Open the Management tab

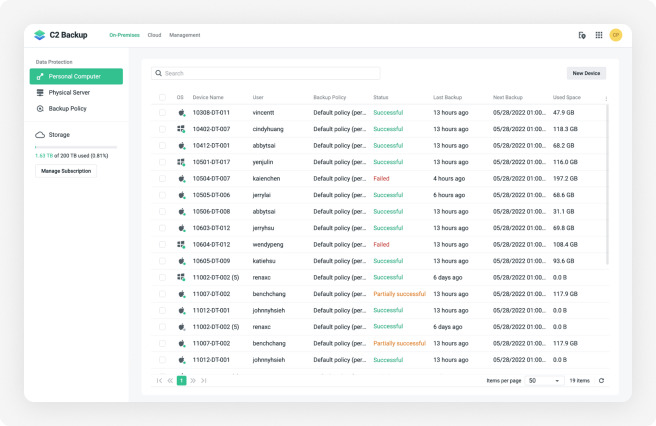(x=185, y=35)
